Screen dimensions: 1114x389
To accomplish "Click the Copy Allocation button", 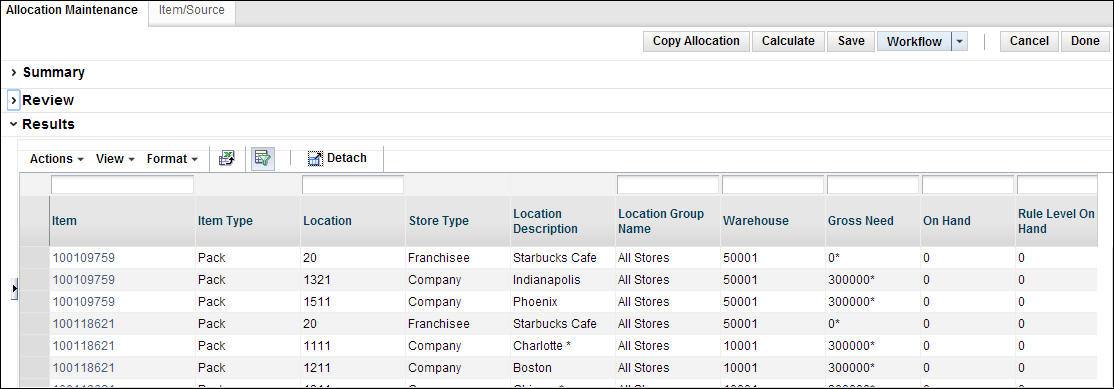I will point(696,41).
